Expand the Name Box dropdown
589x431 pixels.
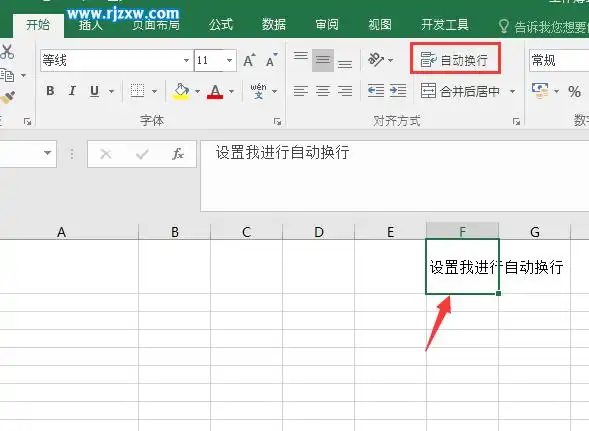pyautogui.click(x=47, y=153)
